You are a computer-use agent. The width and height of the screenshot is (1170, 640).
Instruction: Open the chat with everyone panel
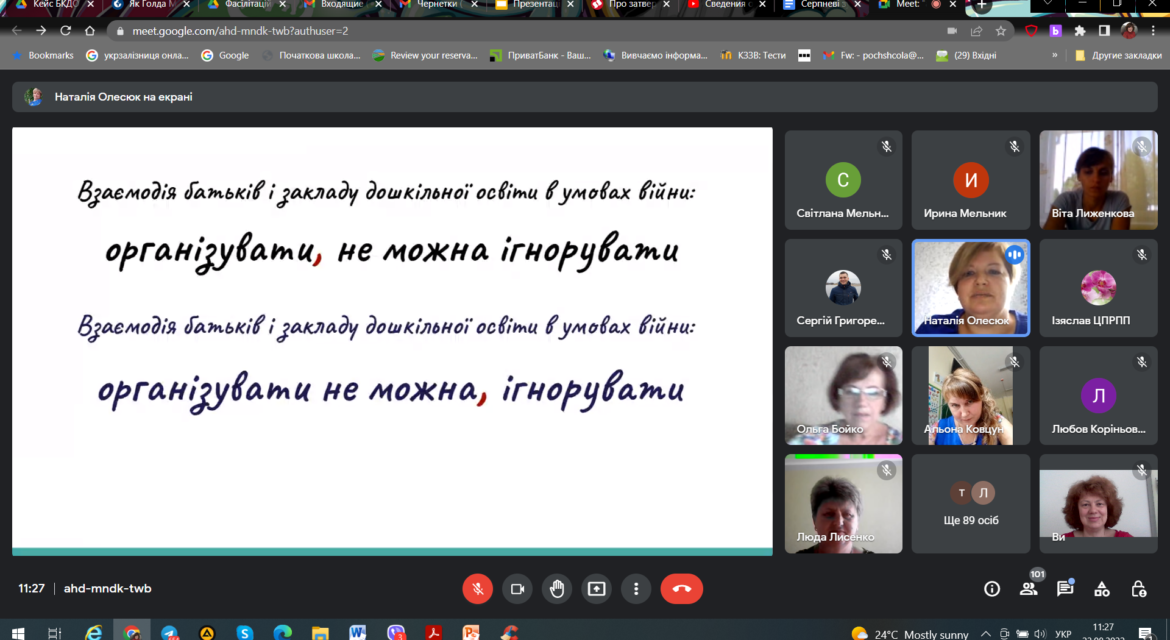coord(1065,589)
